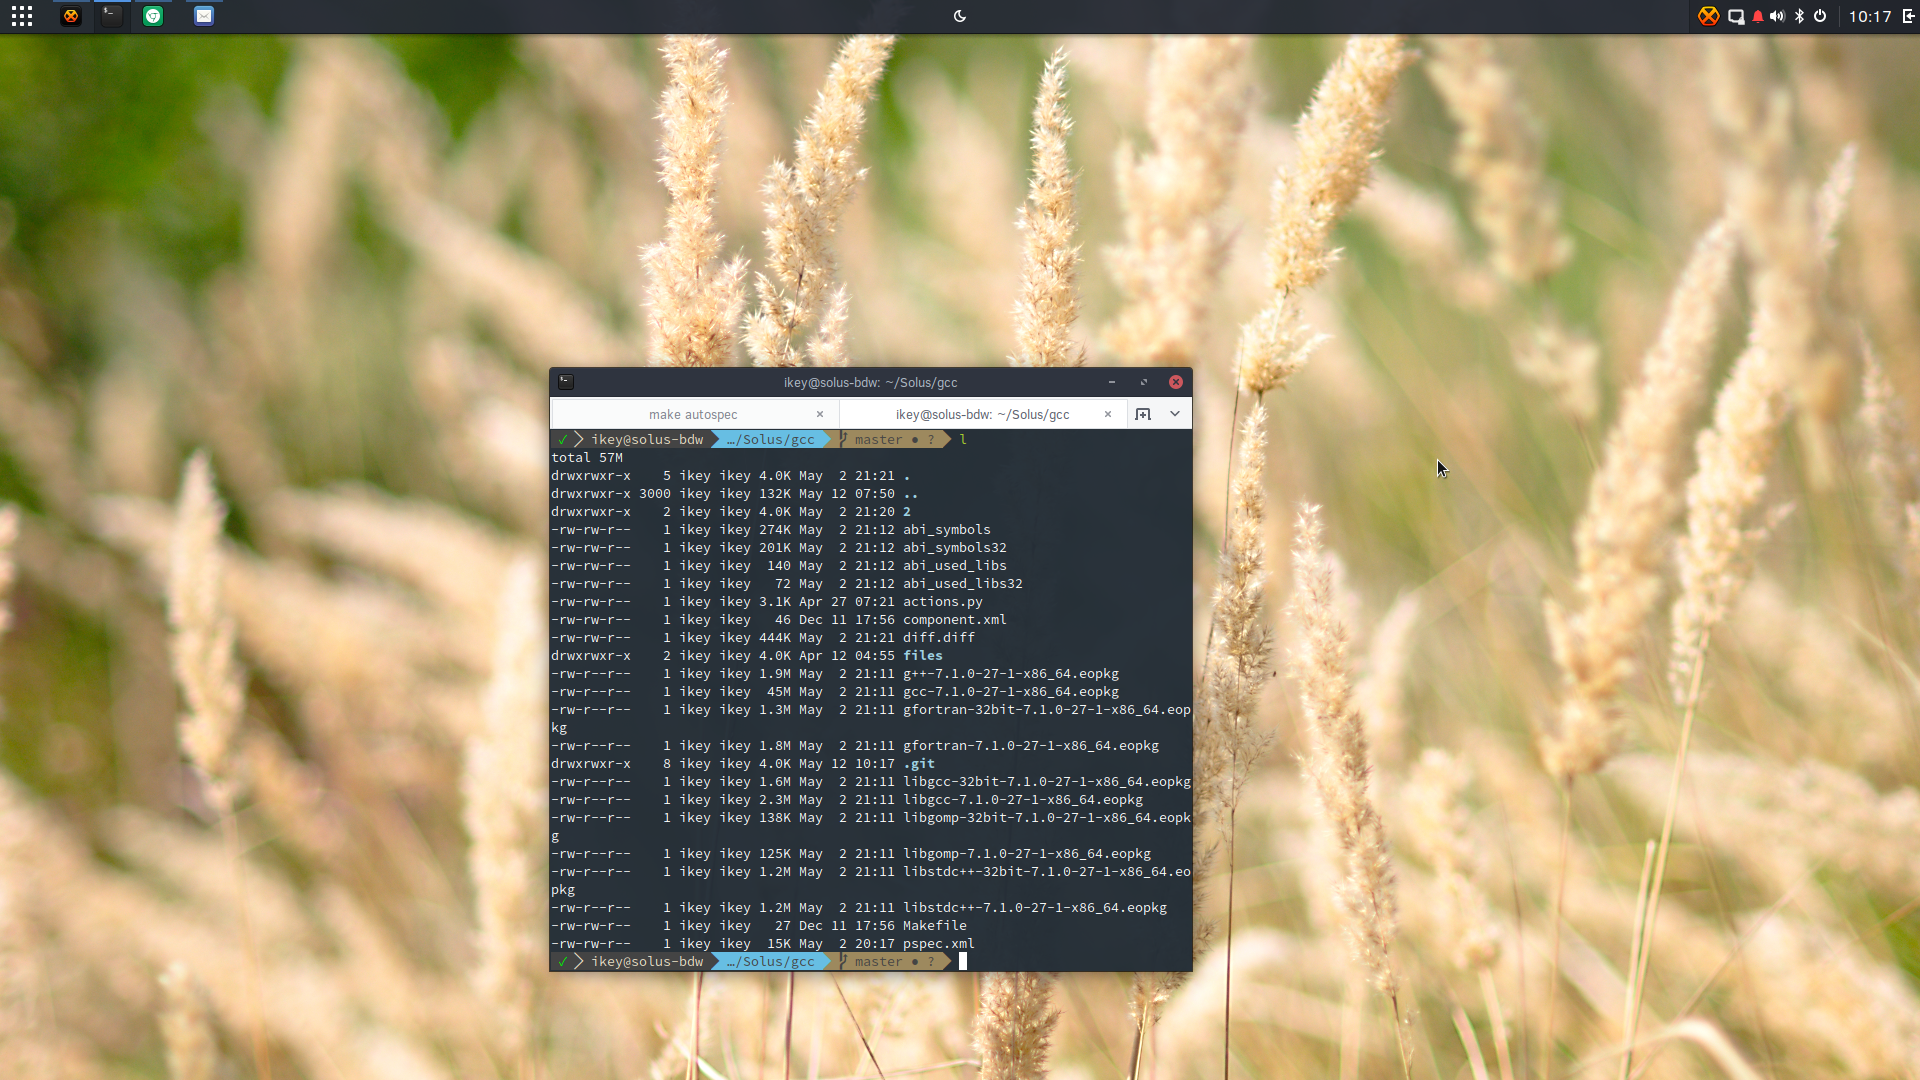Open the HexChat taskbar icon
Screen dimensions: 1920x1080
pos(70,16)
